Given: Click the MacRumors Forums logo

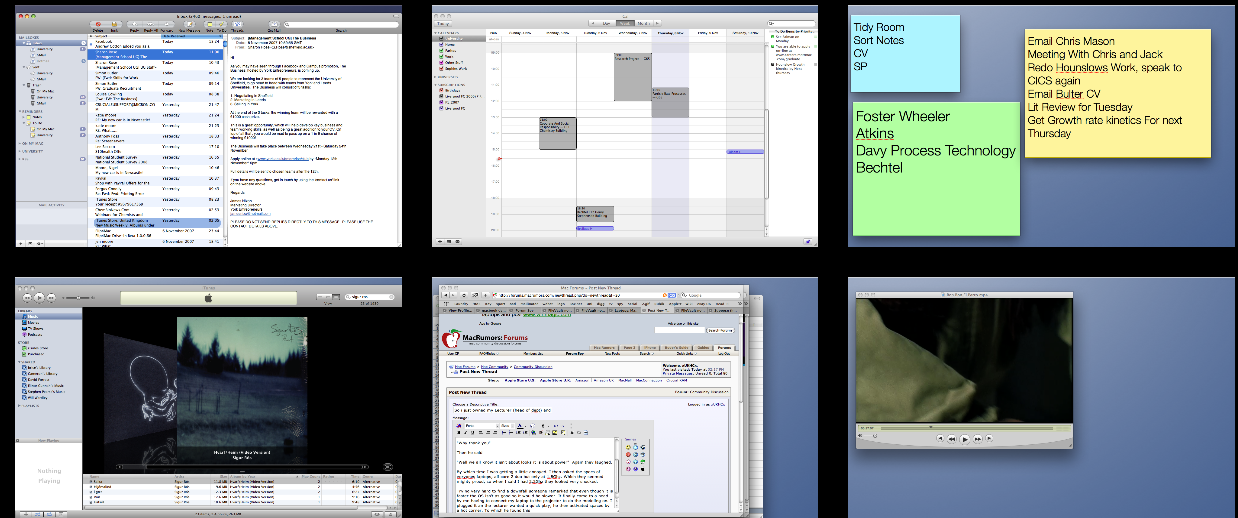Looking at the screenshot, I should point(484,339).
